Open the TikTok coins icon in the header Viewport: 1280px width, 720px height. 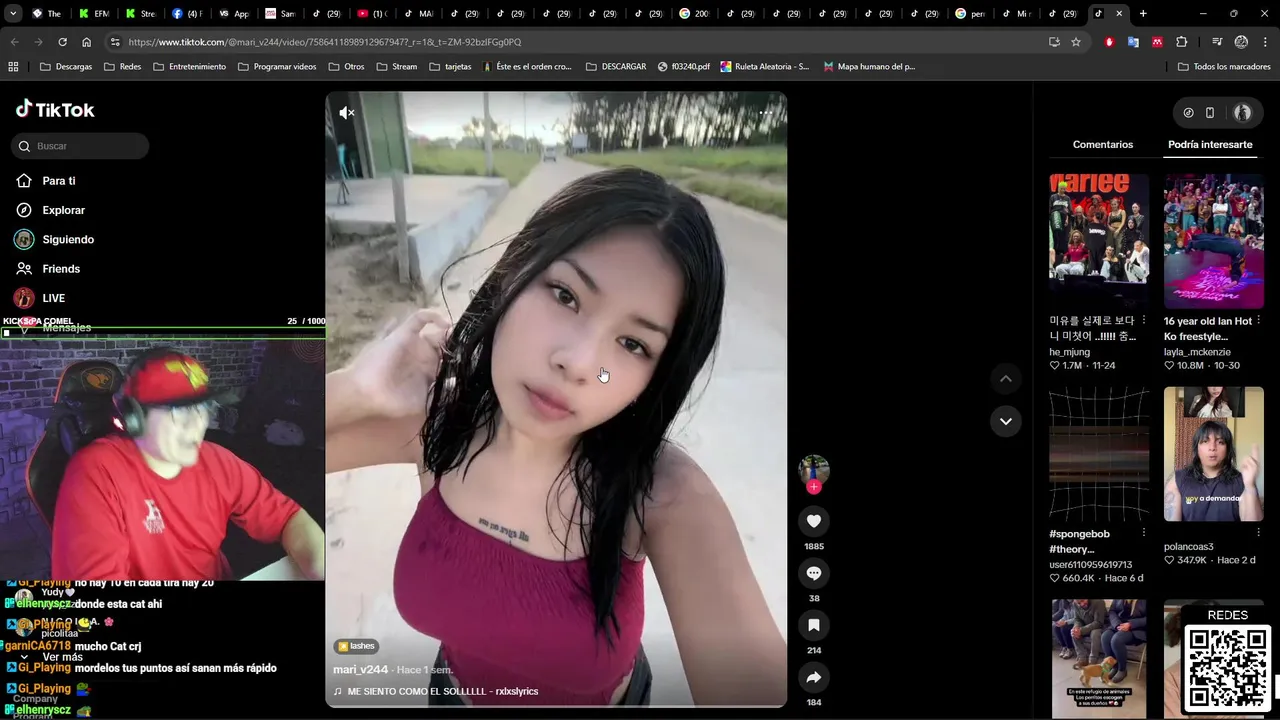[1188, 113]
